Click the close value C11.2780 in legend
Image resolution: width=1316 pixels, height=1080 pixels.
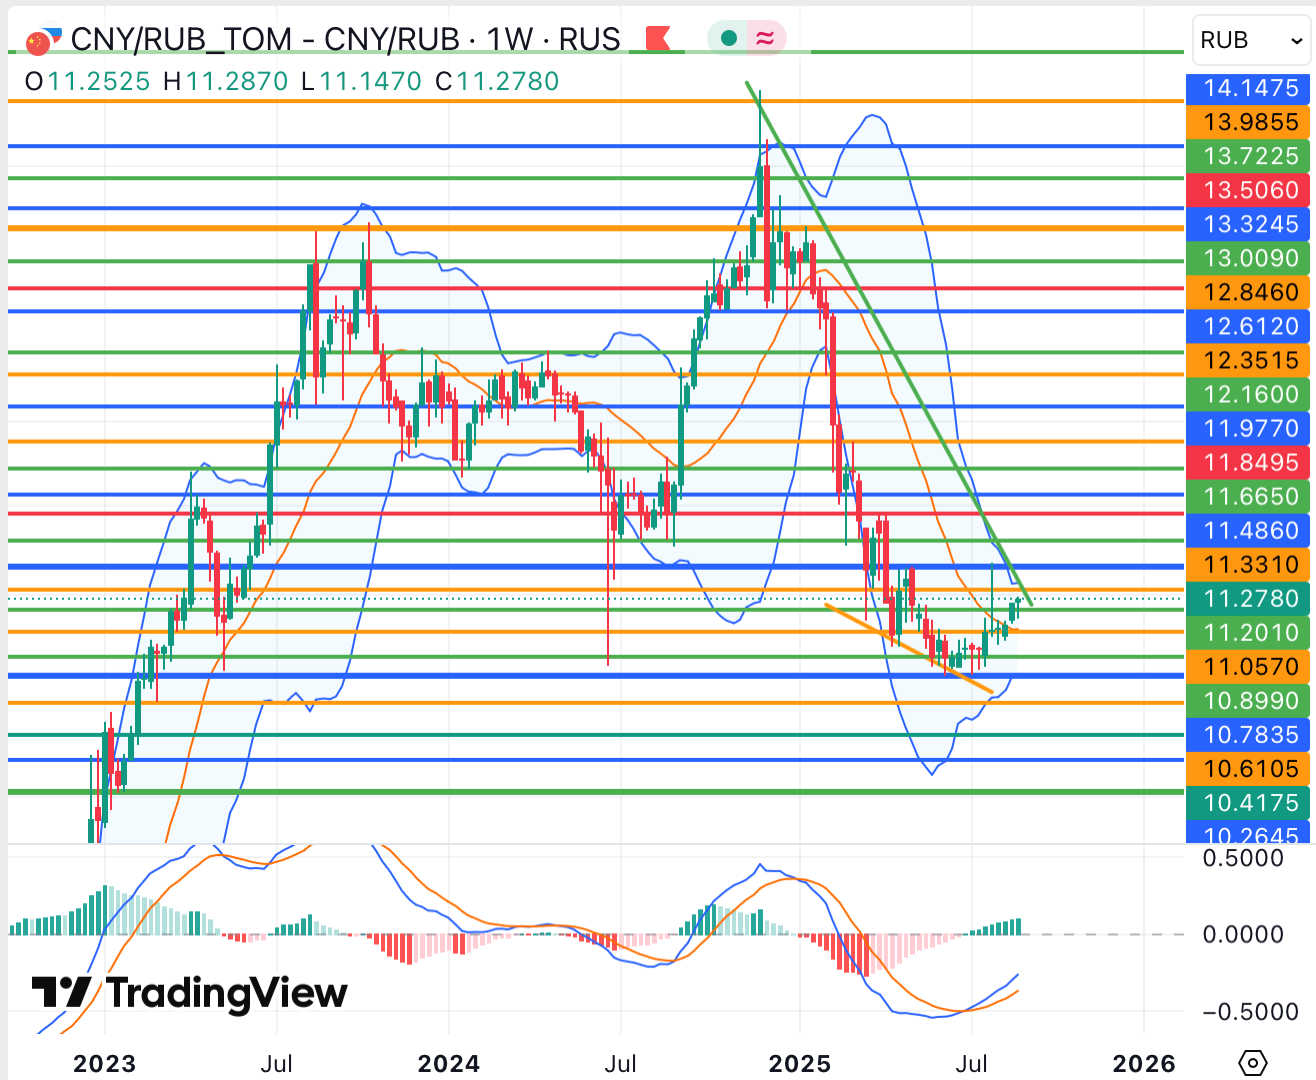point(497,81)
